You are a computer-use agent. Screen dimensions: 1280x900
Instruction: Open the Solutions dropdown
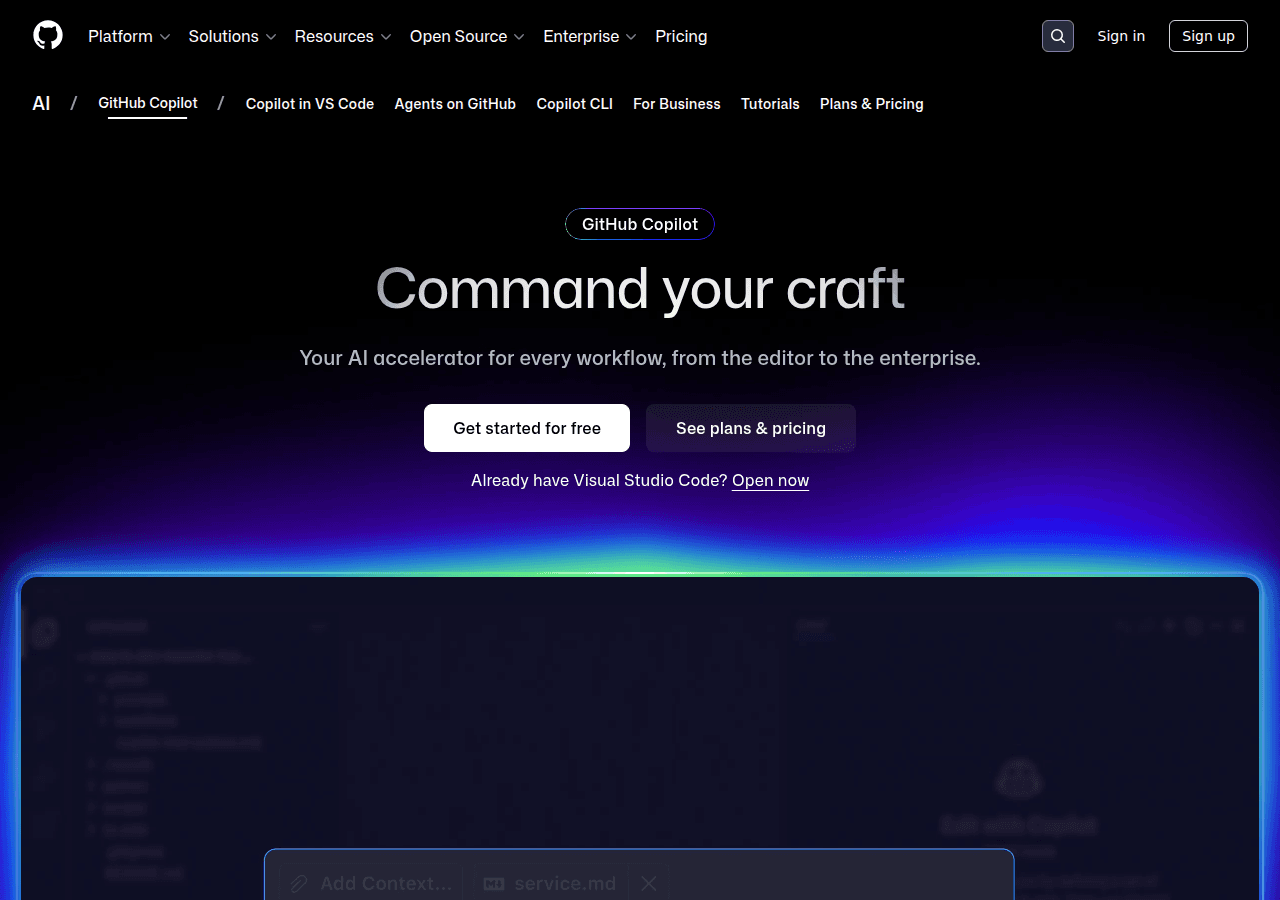(x=231, y=36)
